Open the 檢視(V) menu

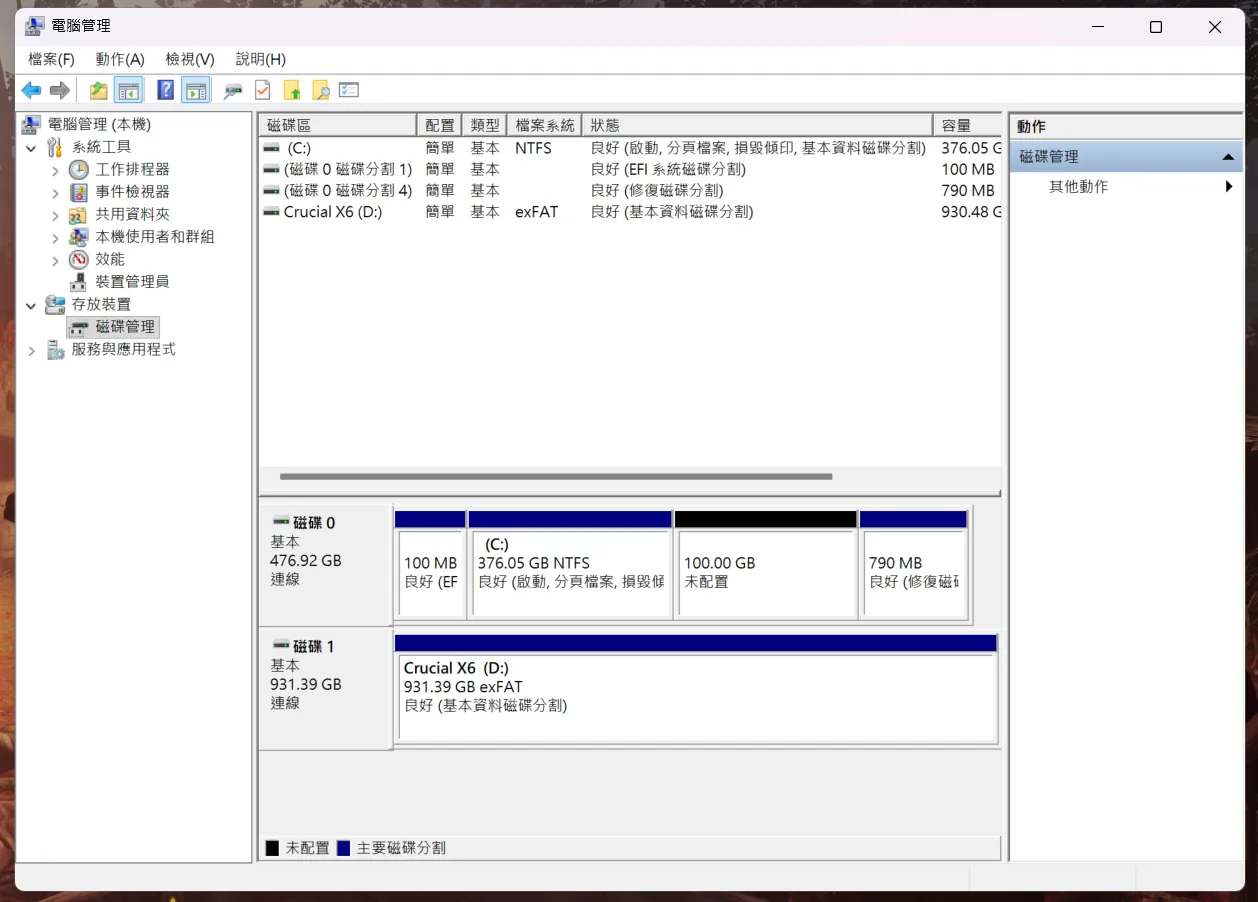[x=190, y=59]
